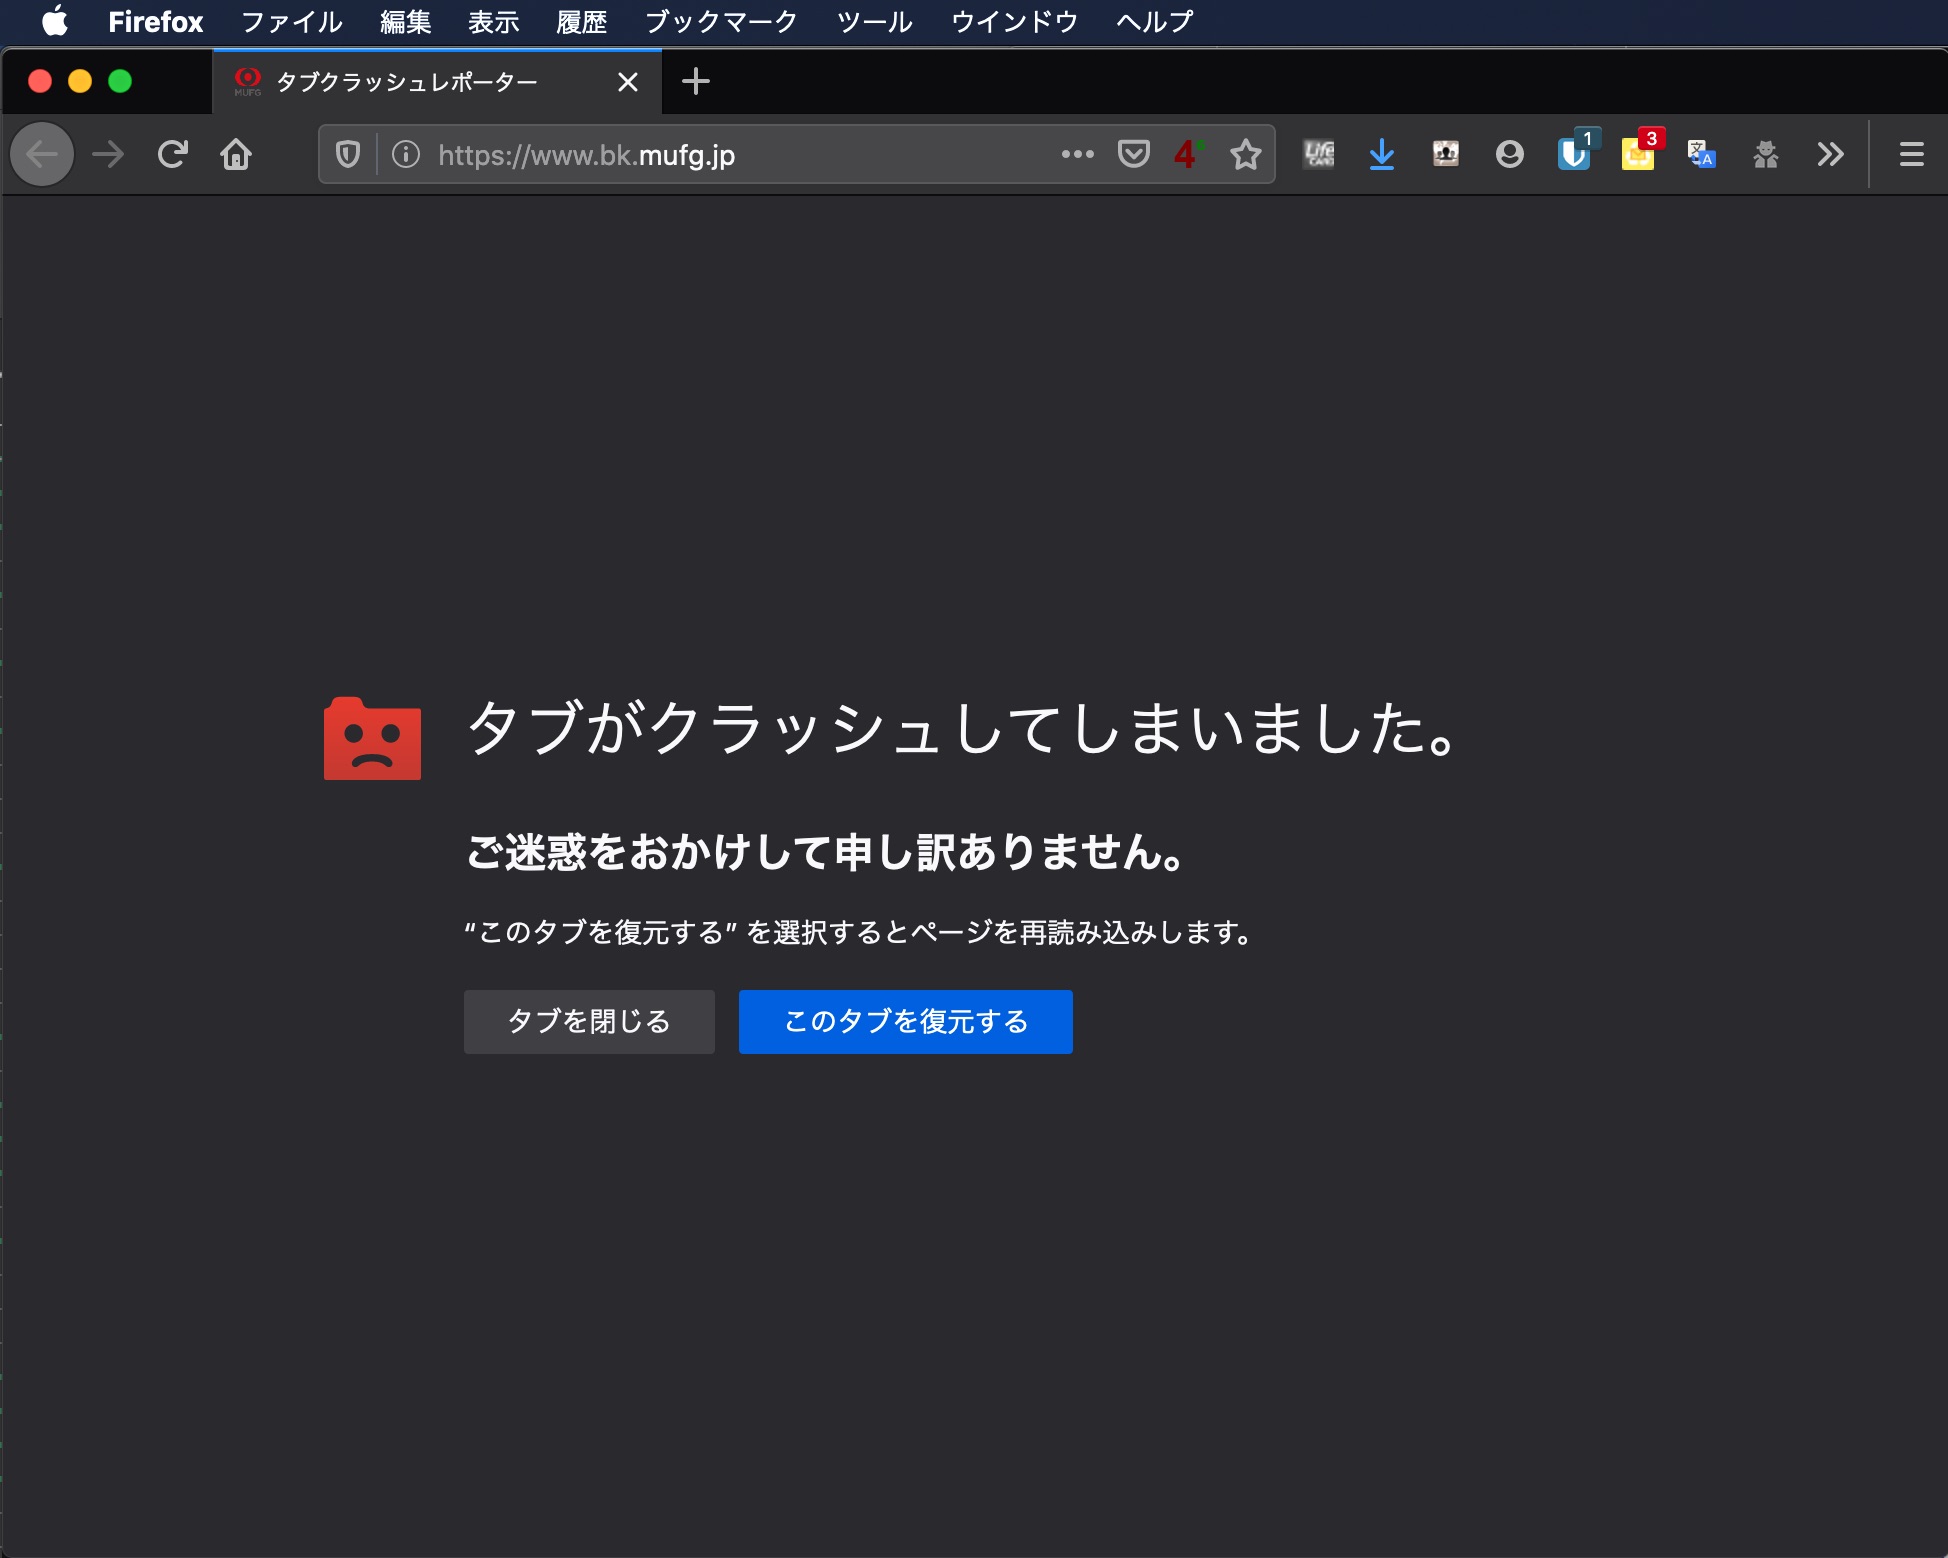Viewport: 1948px width, 1558px height.
Task: Click タブを閉じる button
Action: 589,1022
